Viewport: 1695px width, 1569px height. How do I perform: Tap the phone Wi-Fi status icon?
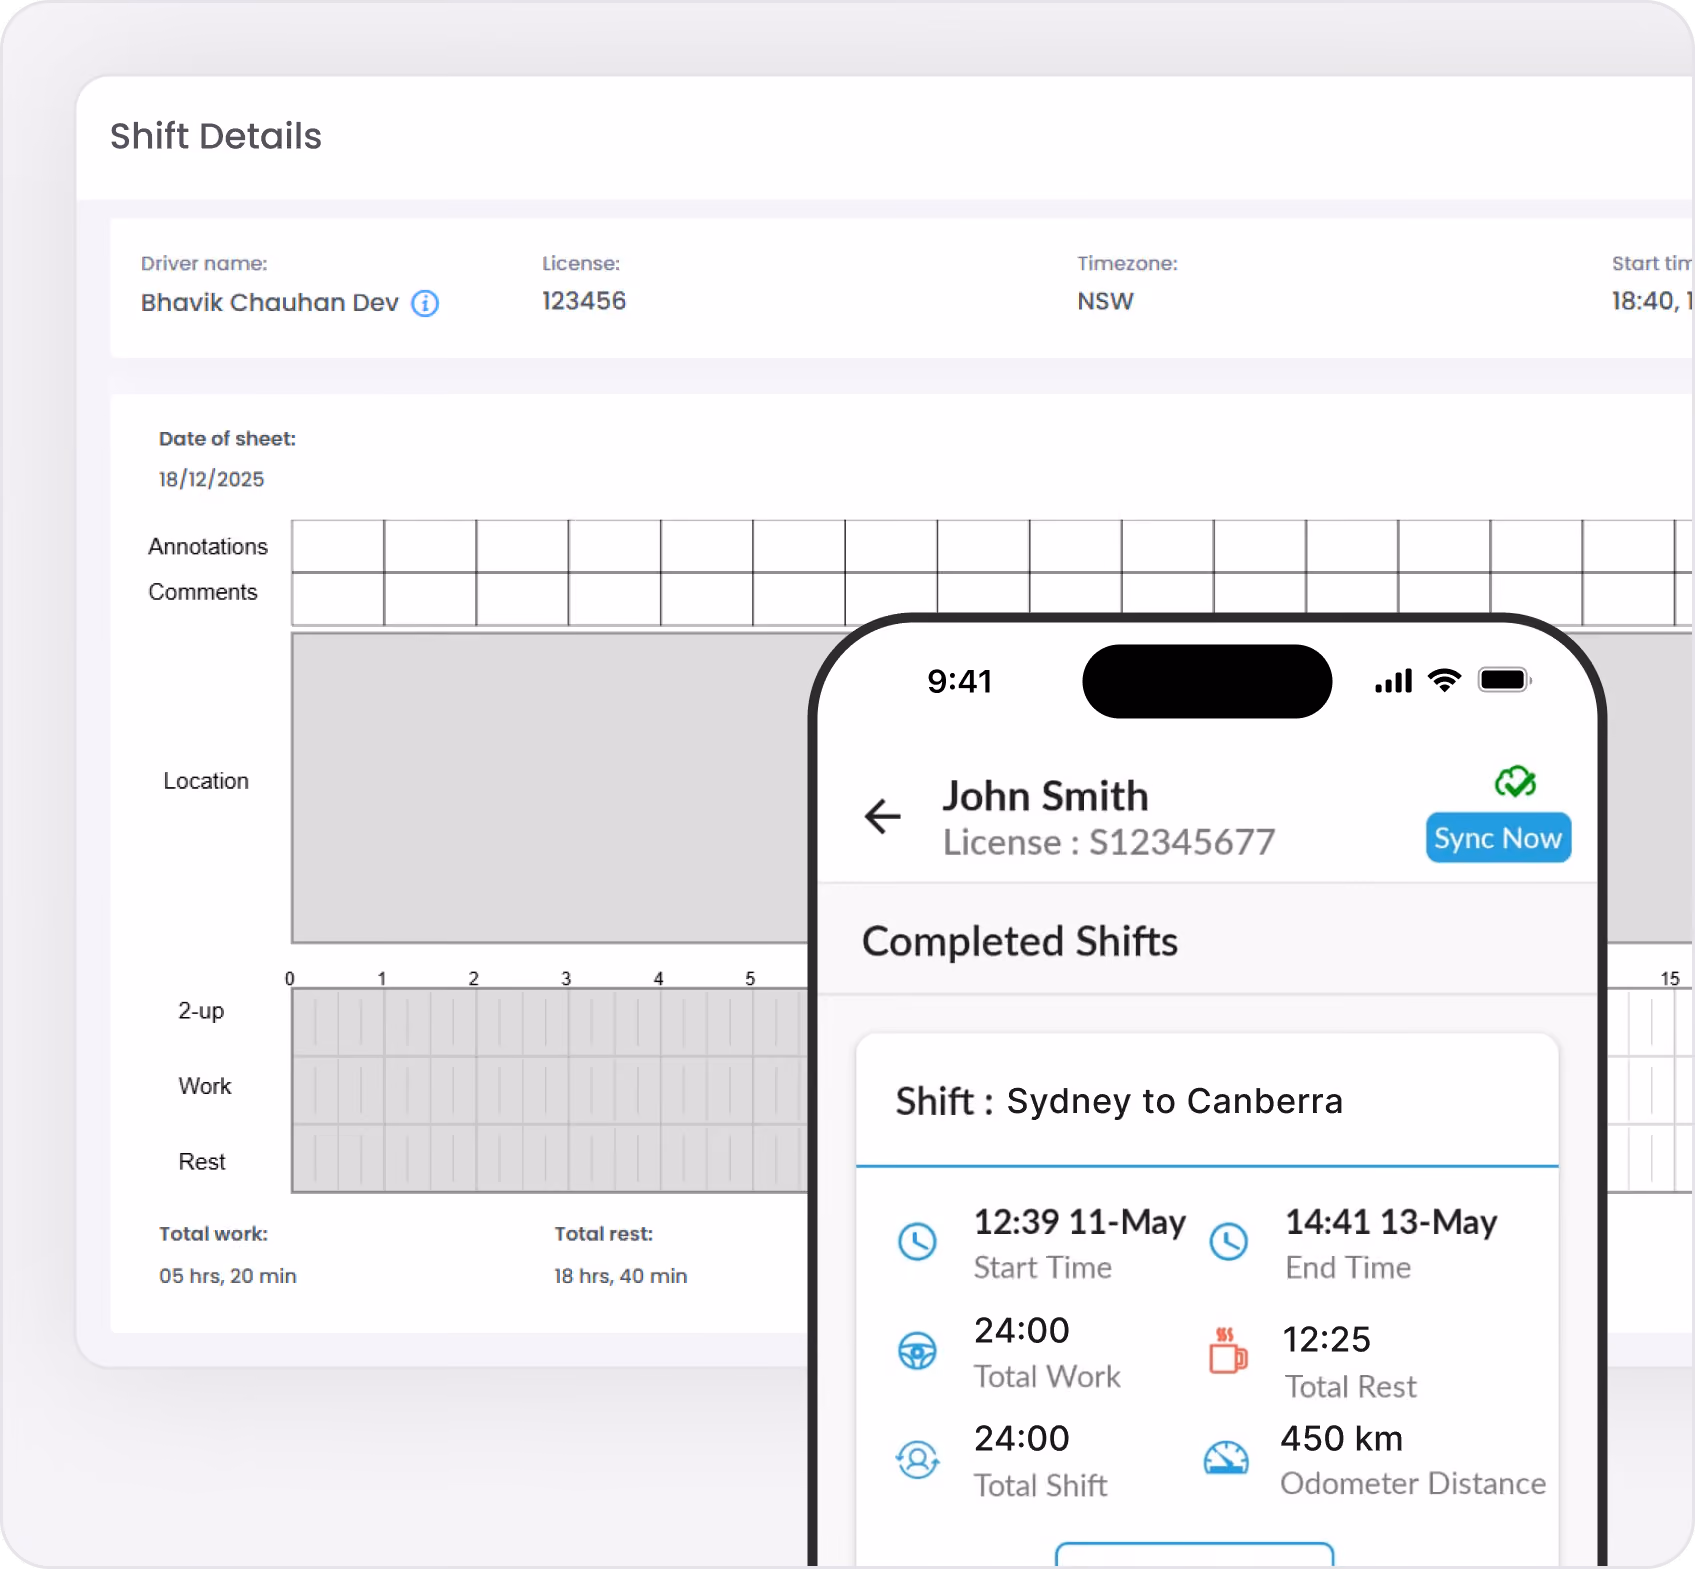tap(1444, 681)
